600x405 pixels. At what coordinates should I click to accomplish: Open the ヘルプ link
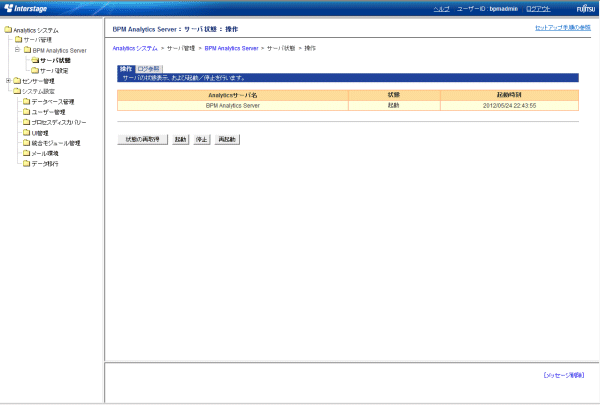click(x=442, y=9)
